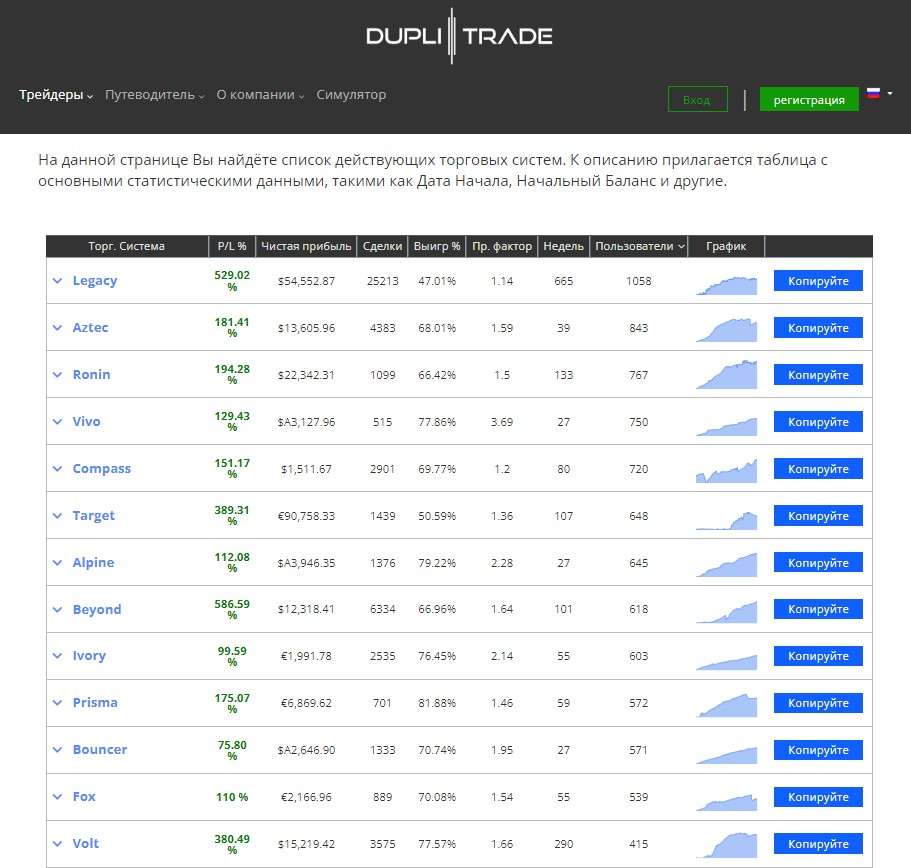The image size is (911, 868).
Task: Open the Alpine strategy link
Action: [x=93, y=563]
